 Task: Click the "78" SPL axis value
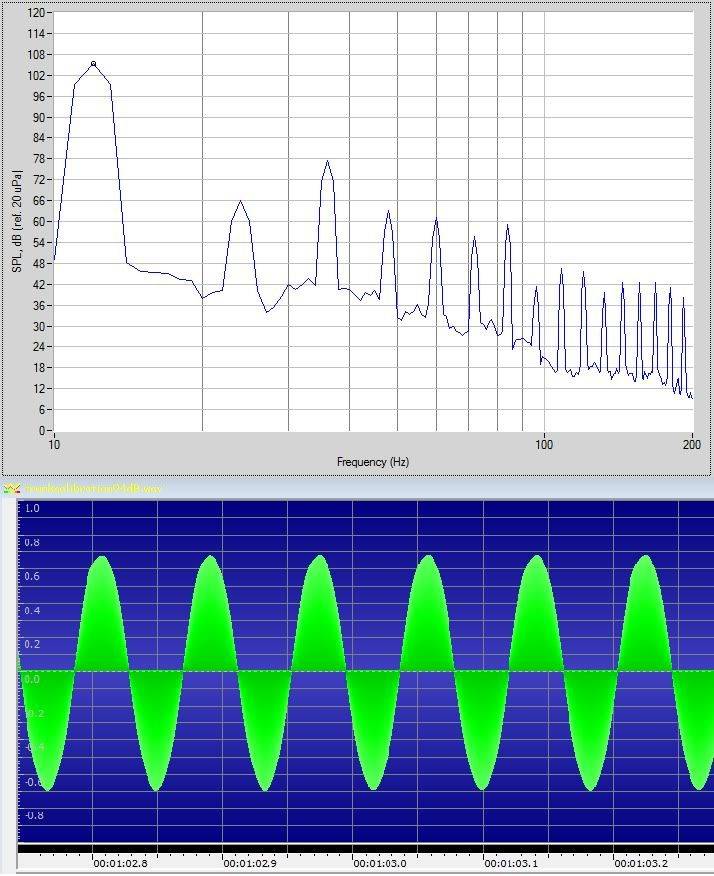pos(39,159)
